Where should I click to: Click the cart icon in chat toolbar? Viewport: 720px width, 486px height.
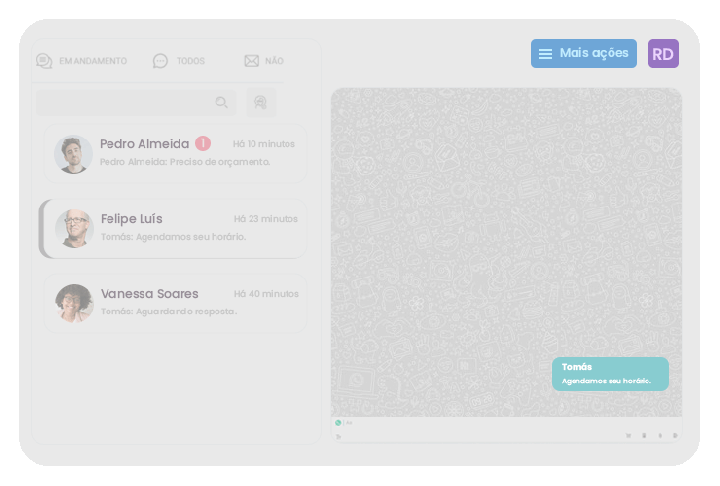pos(628,436)
